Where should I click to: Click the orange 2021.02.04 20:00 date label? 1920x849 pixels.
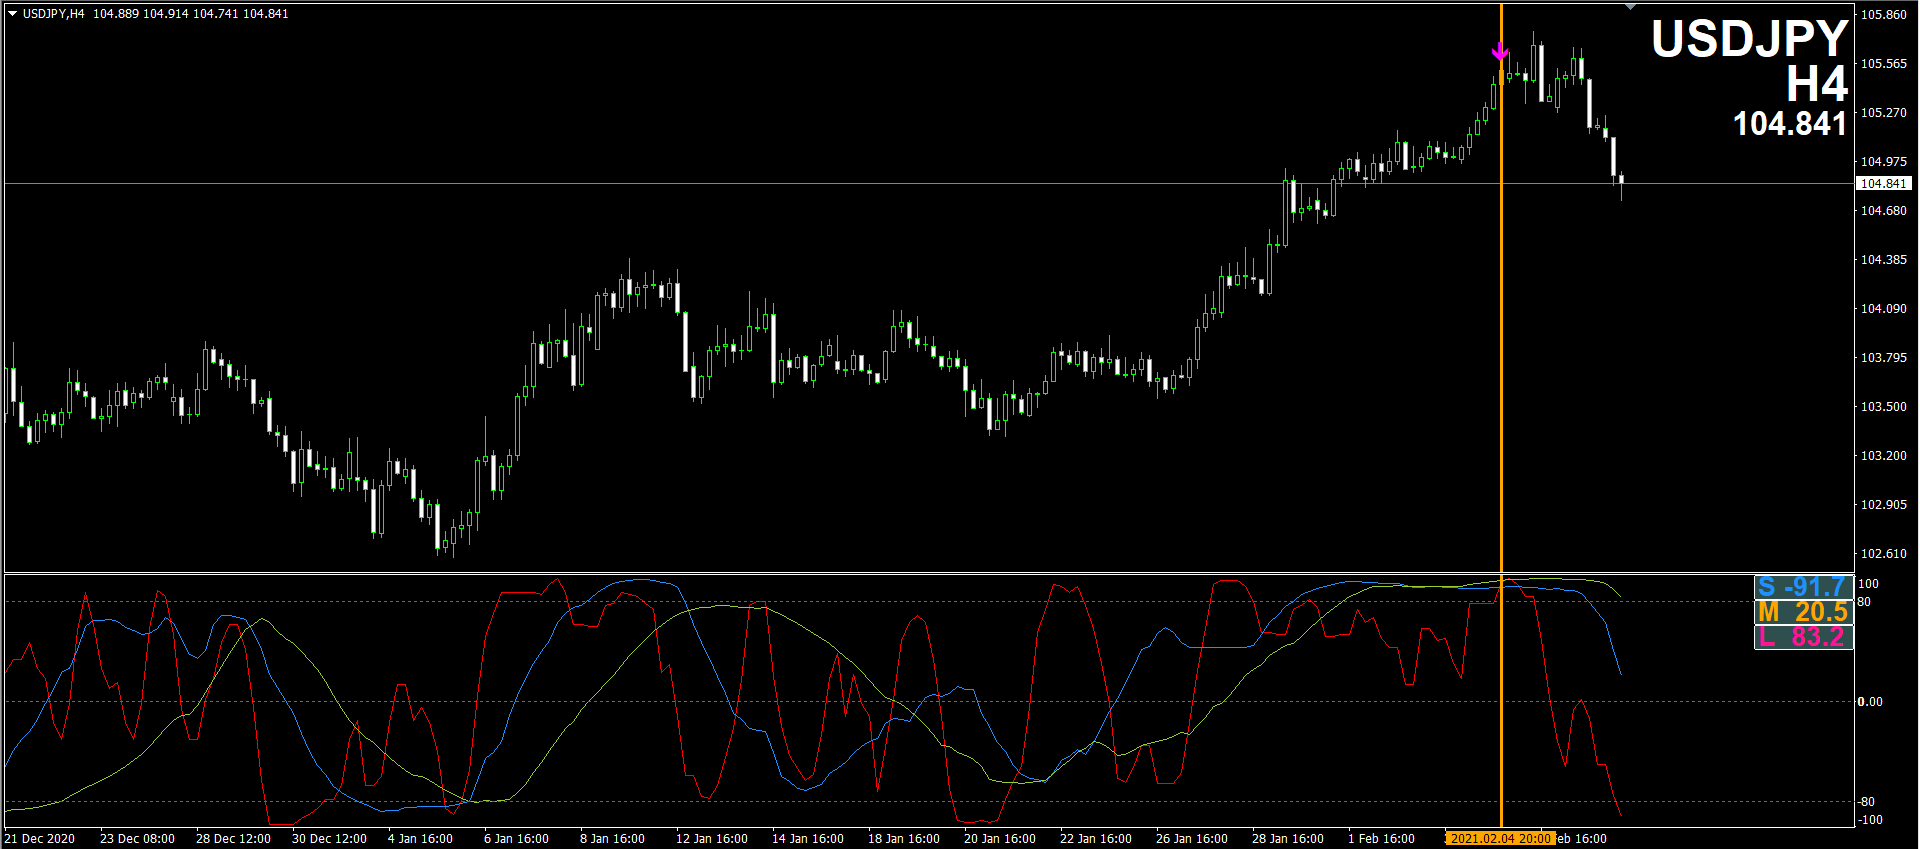tap(1501, 839)
